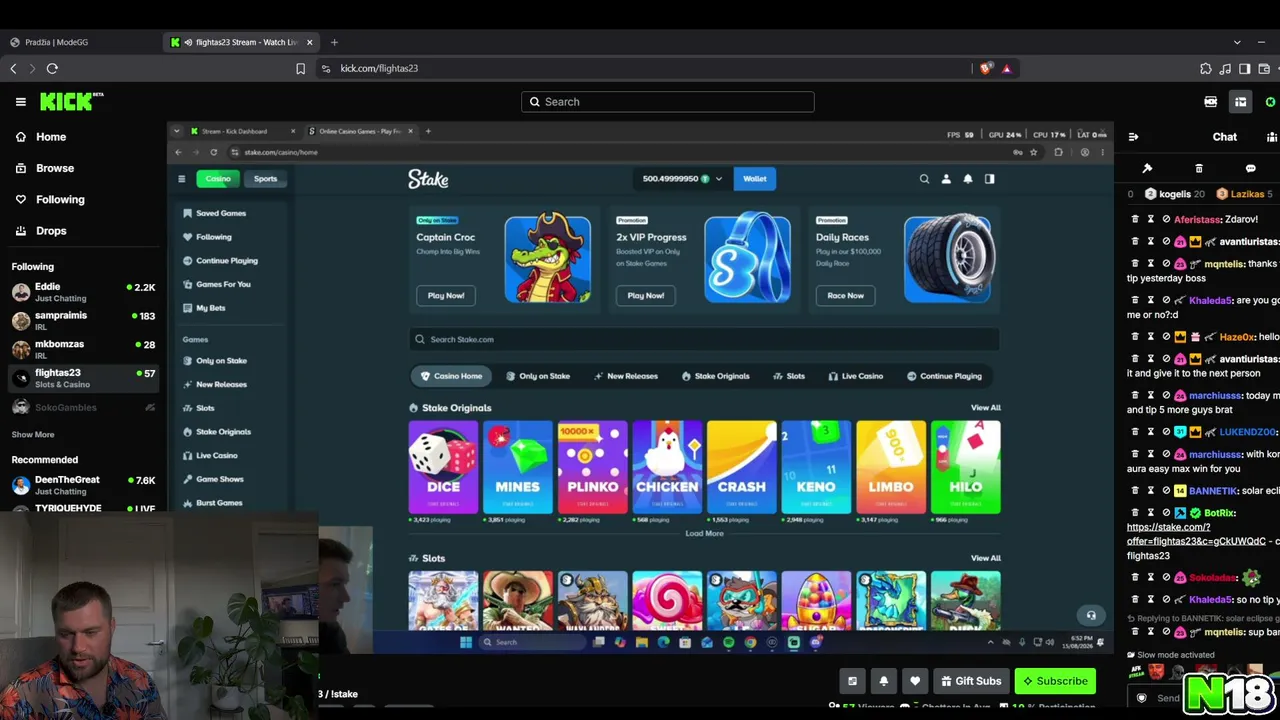Open the Mines game thumbnail
Screen dimensions: 1280x720
(x=518, y=467)
